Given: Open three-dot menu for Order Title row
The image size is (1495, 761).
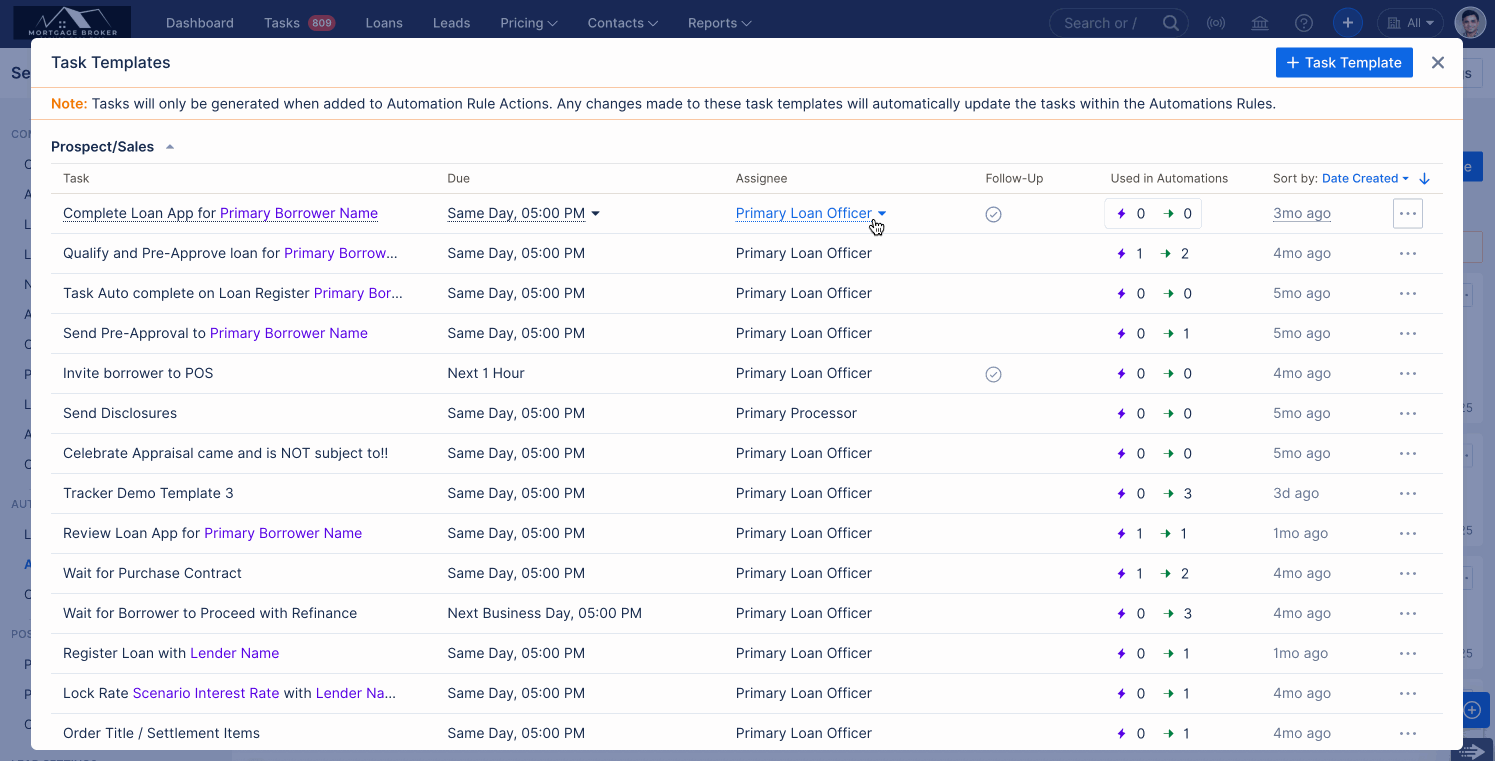Looking at the screenshot, I should [x=1408, y=733].
